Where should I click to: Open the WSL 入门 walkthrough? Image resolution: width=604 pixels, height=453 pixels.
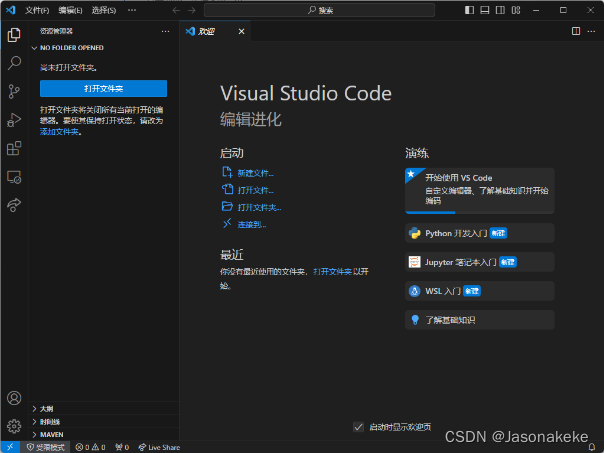(480, 291)
